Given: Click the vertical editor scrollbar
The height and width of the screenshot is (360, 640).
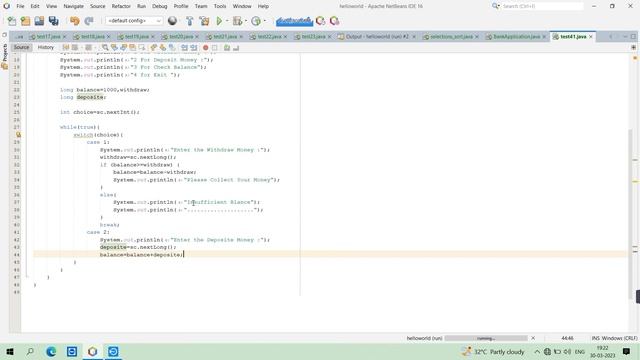Looking at the screenshot, I should tap(631, 214).
